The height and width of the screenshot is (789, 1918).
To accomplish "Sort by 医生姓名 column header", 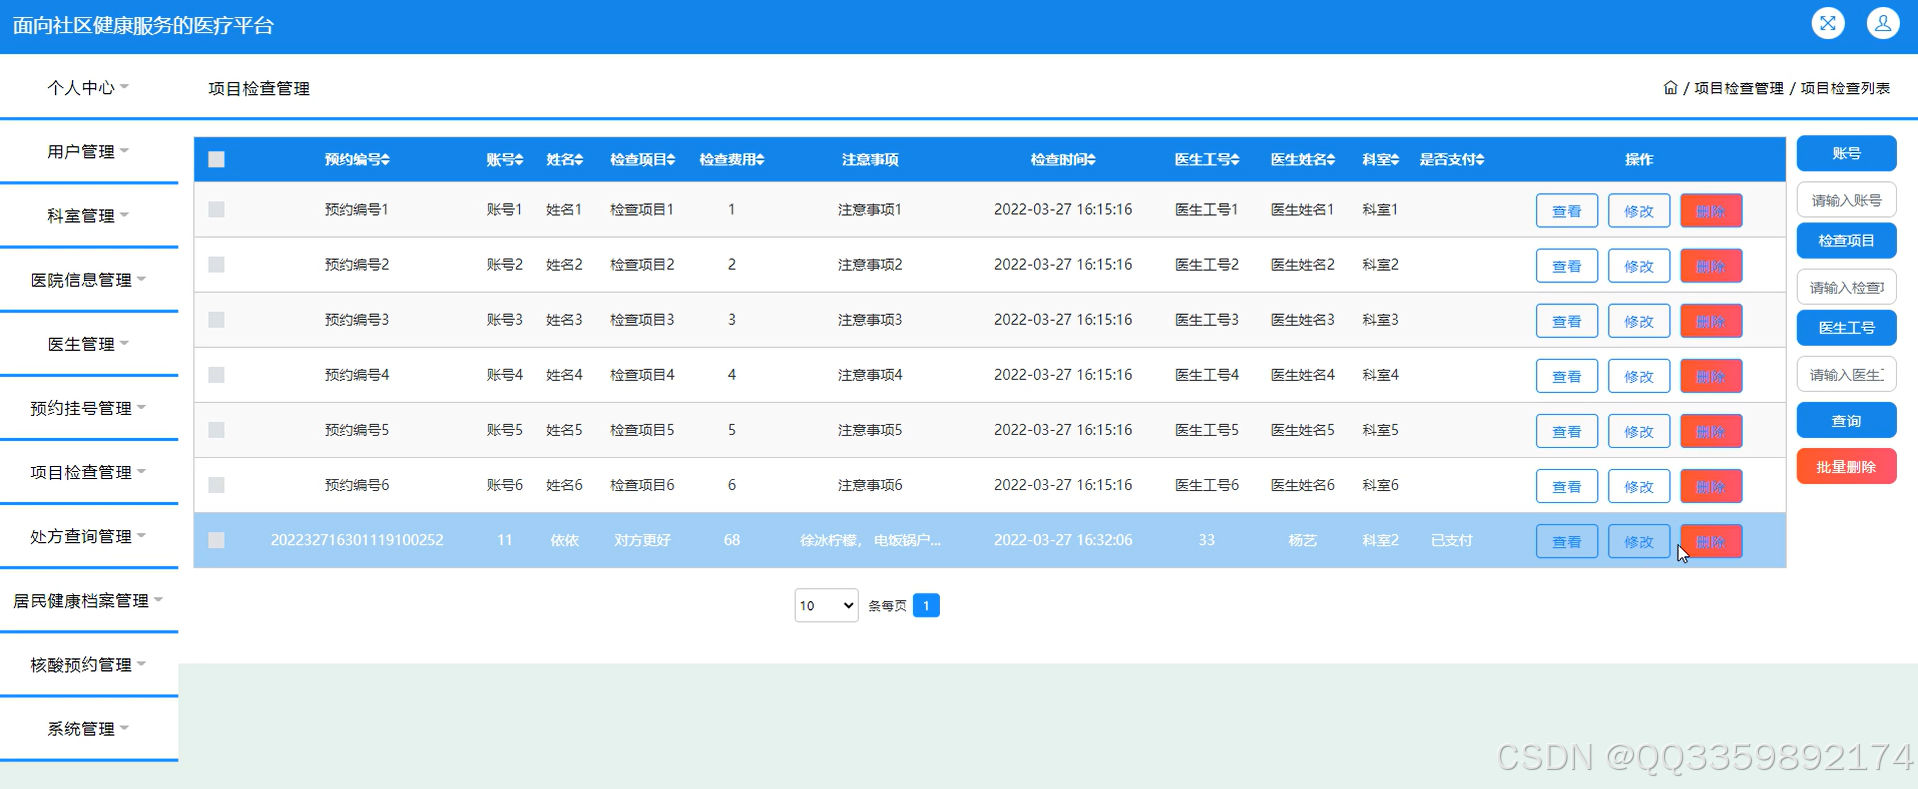I will pos(1303,160).
